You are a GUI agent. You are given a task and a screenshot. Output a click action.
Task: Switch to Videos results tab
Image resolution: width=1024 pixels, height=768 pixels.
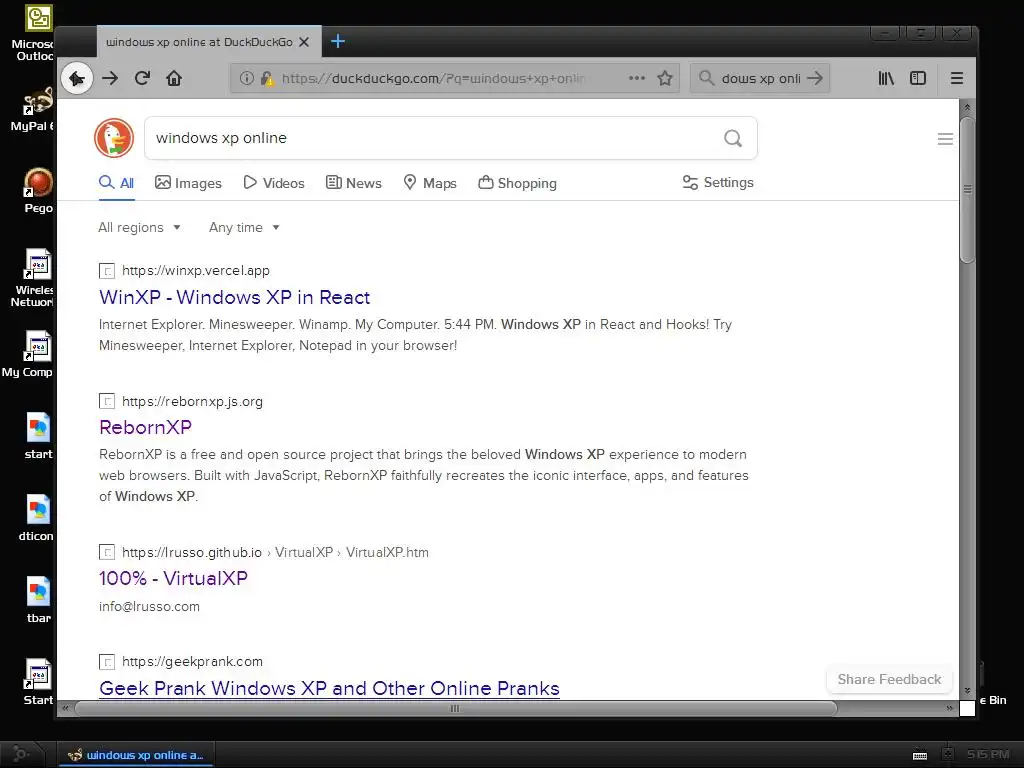(274, 183)
